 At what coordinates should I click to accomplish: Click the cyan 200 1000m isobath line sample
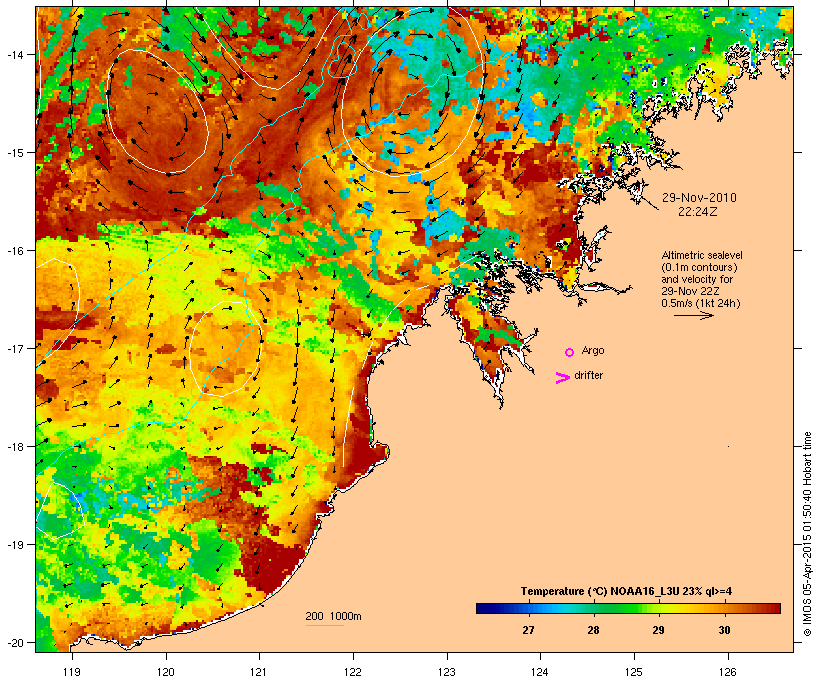[x=324, y=625]
